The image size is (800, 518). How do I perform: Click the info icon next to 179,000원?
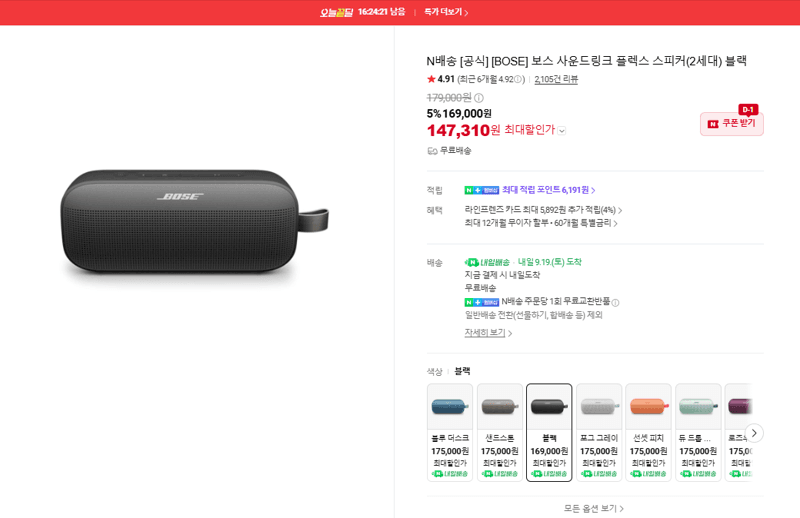[x=479, y=97]
